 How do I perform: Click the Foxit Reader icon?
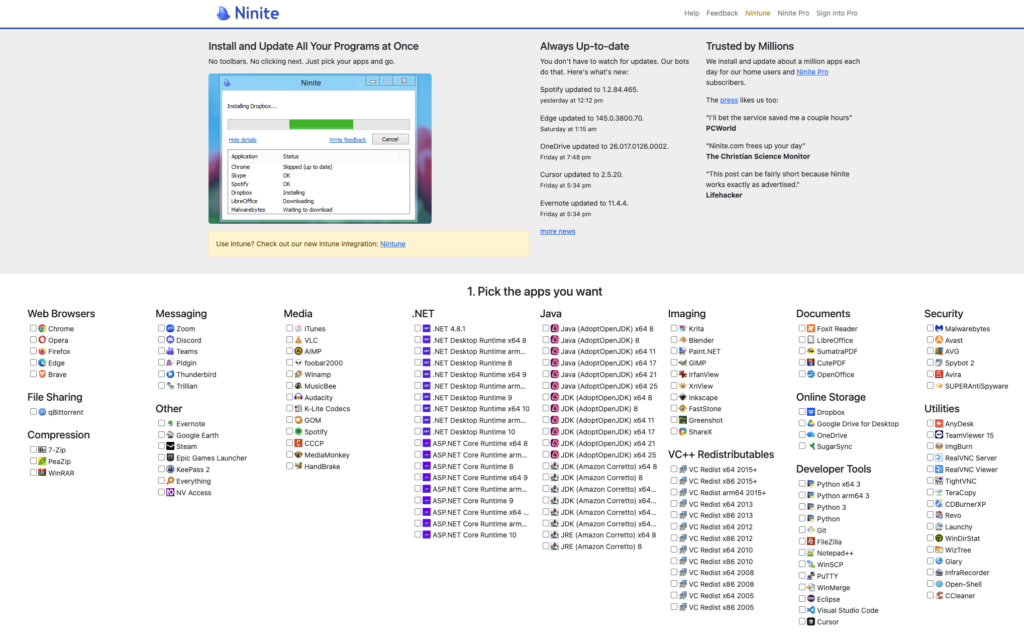(811, 328)
